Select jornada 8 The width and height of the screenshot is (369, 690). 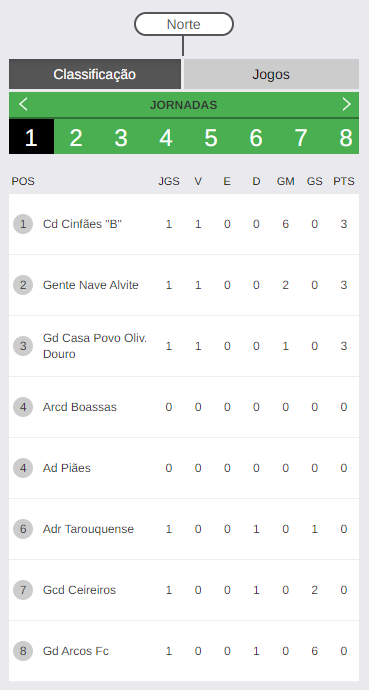[x=346, y=137]
